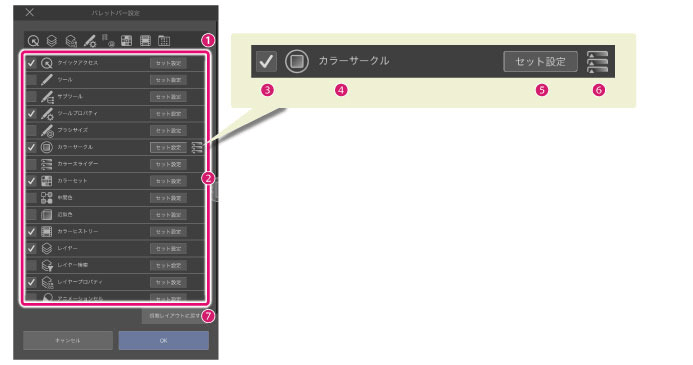Open セット設定 for カラーヒストリー row
The width and height of the screenshot is (693, 365).
coord(168,231)
